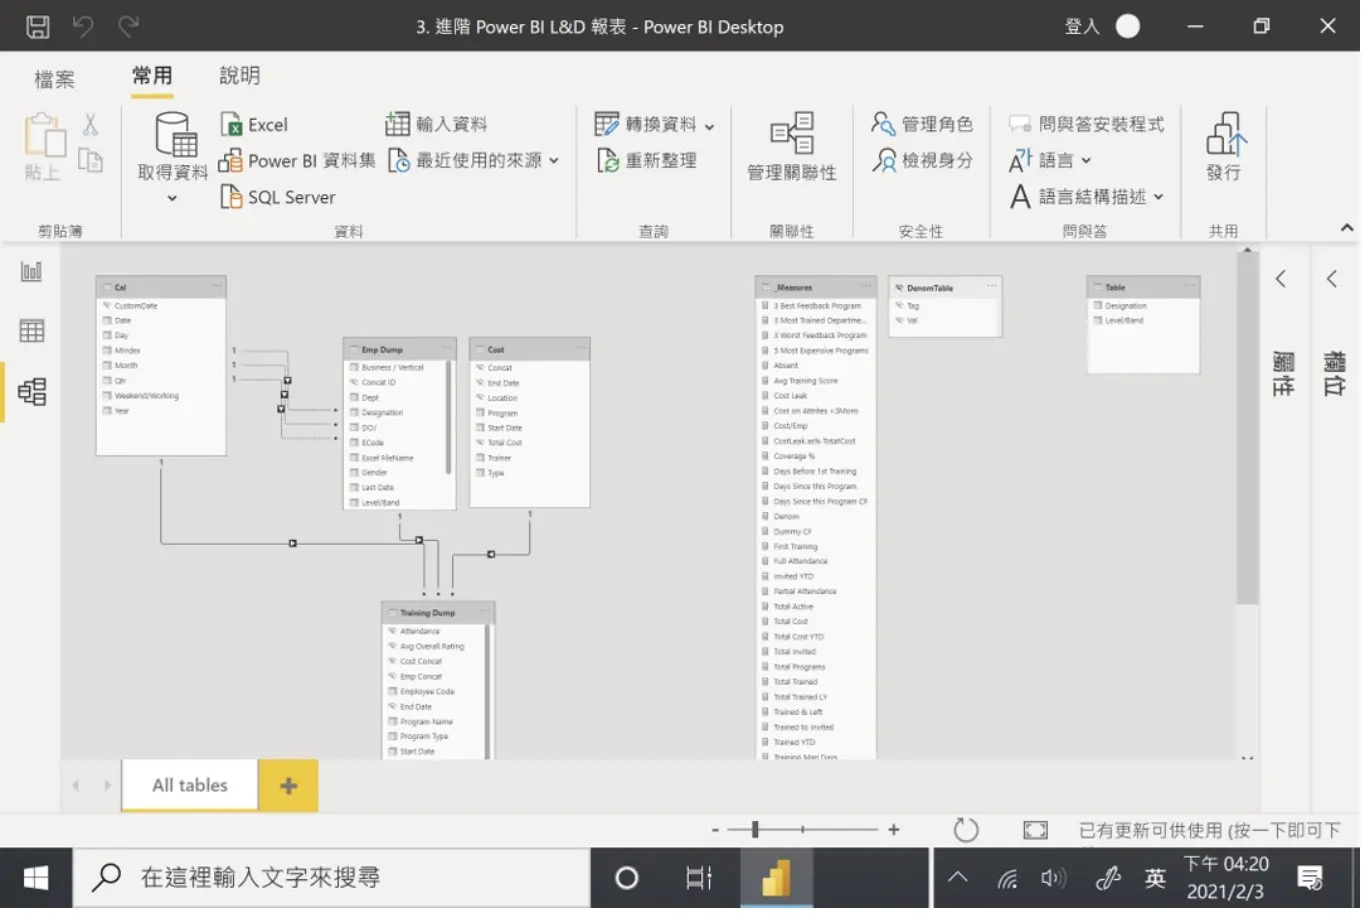Select CustomDate field in Cal table

[x=136, y=306]
